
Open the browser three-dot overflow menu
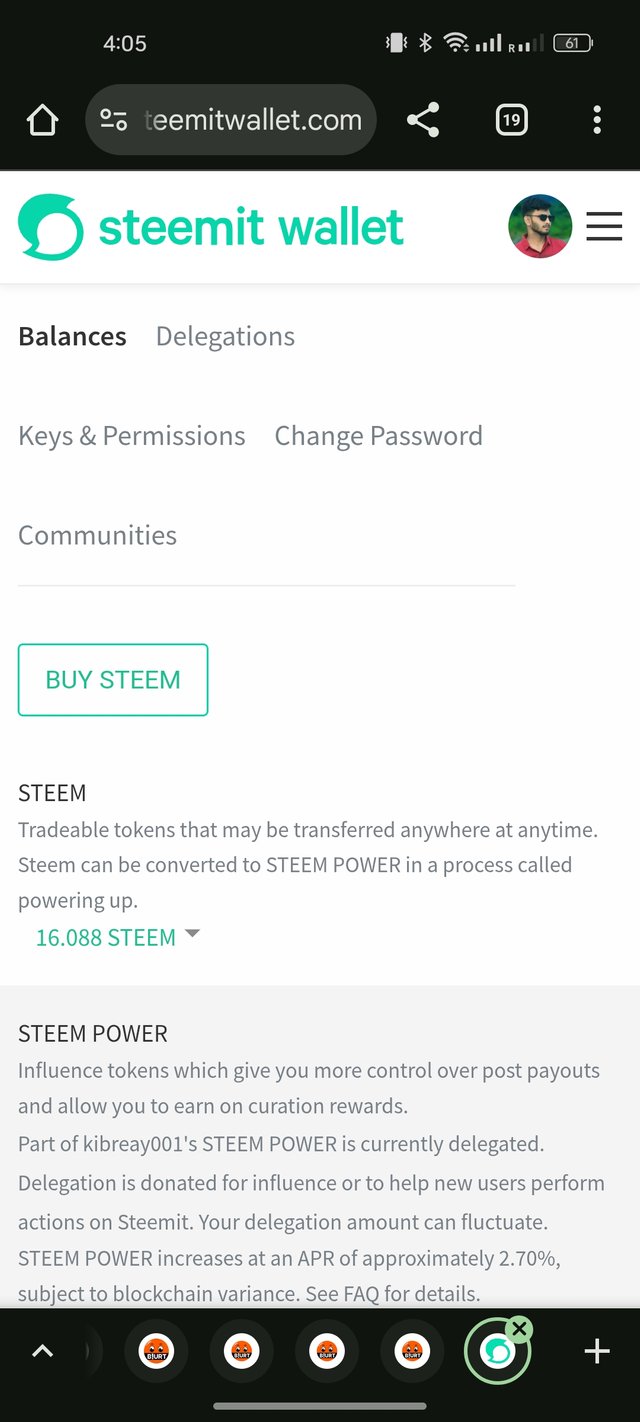pyautogui.click(x=597, y=121)
